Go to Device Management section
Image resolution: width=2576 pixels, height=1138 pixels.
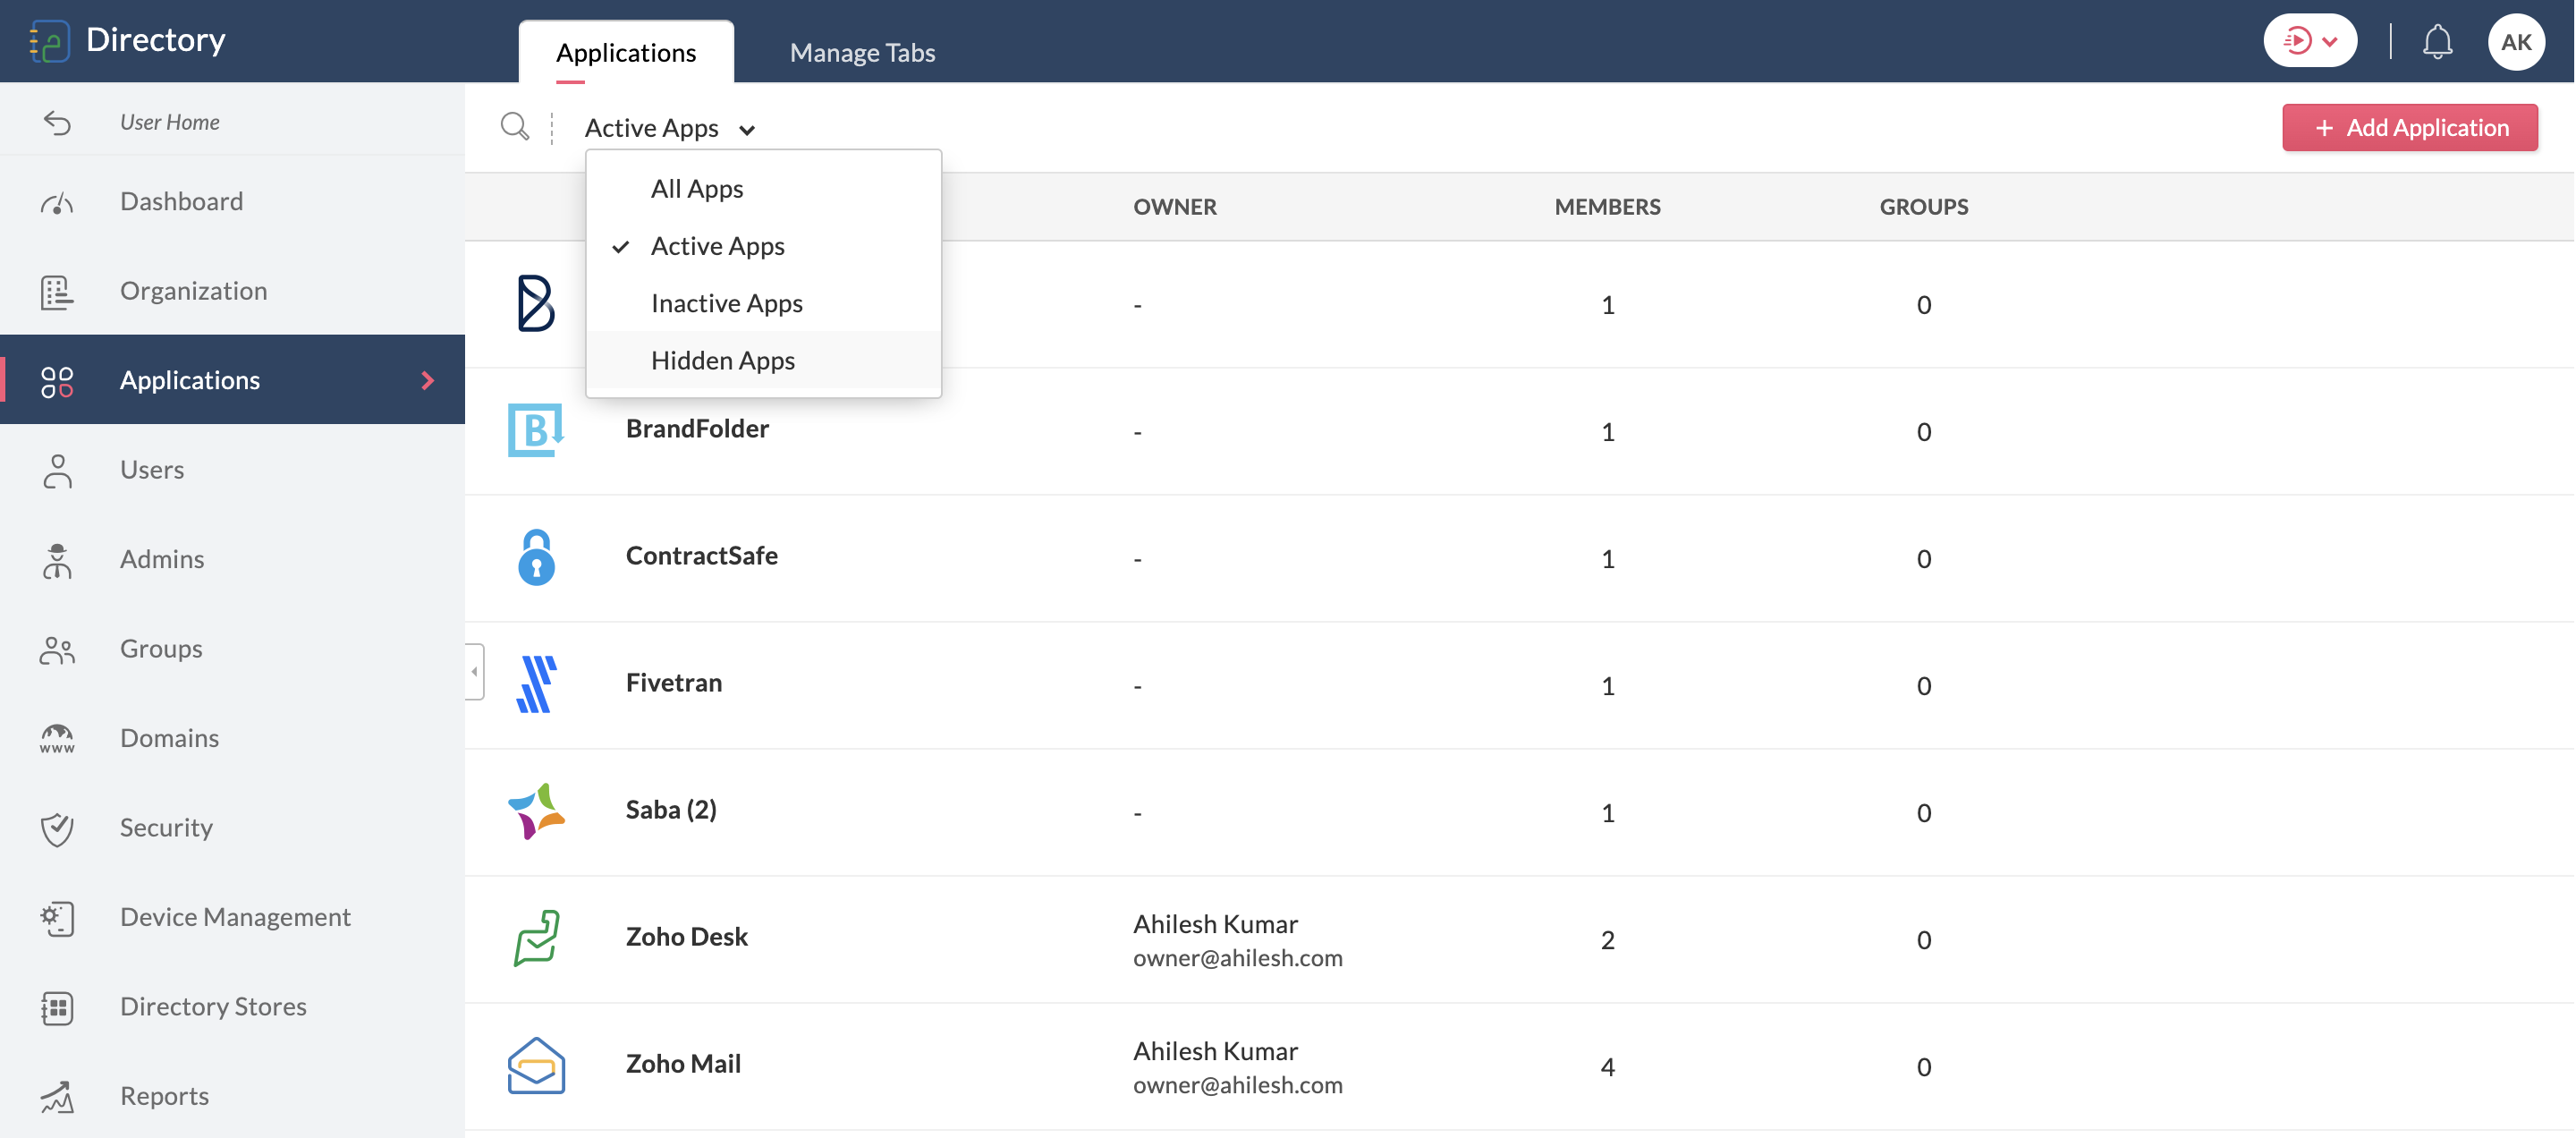(x=235, y=916)
